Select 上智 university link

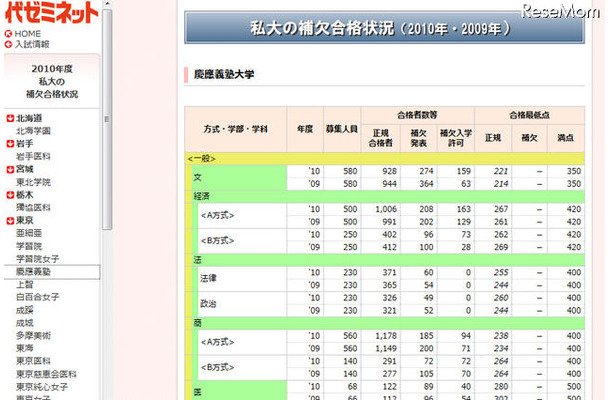(25, 284)
